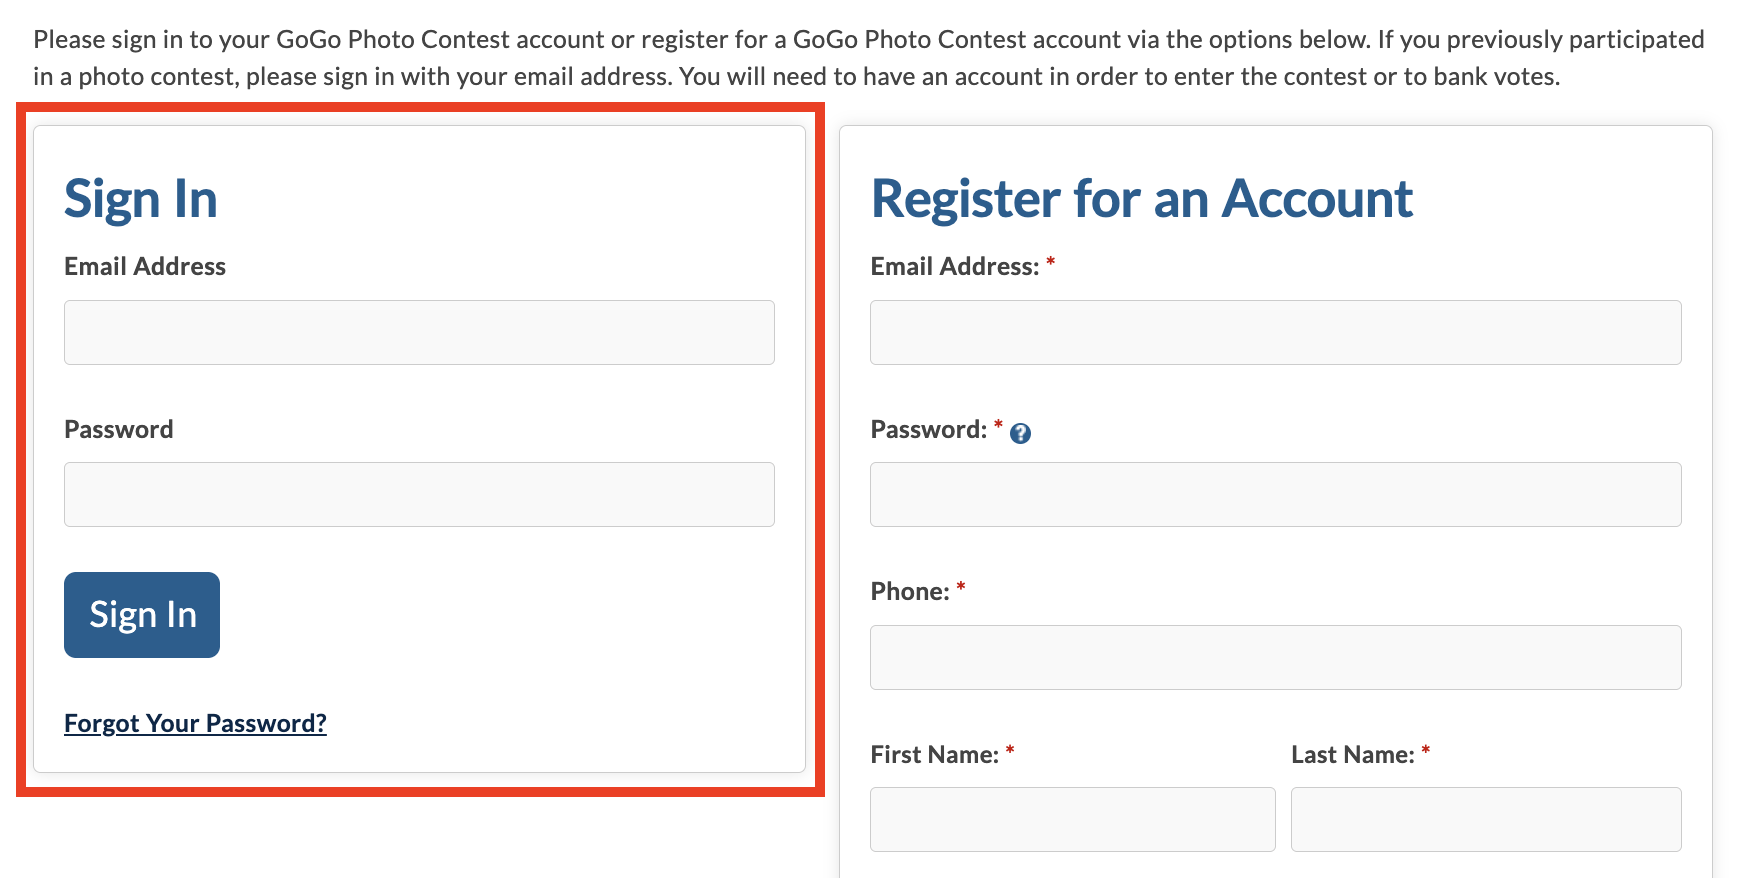
Task: Click the Last Name label
Action: point(1352,755)
